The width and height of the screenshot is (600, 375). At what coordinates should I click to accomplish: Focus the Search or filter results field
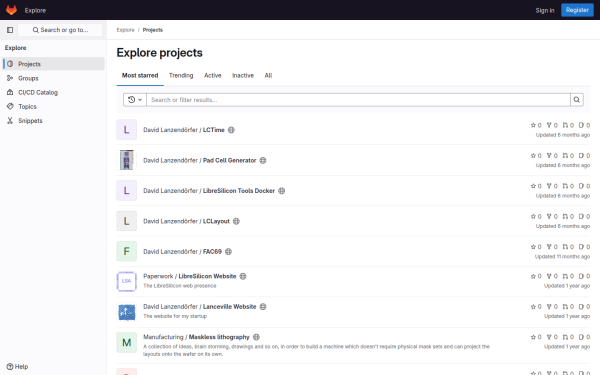[358, 100]
